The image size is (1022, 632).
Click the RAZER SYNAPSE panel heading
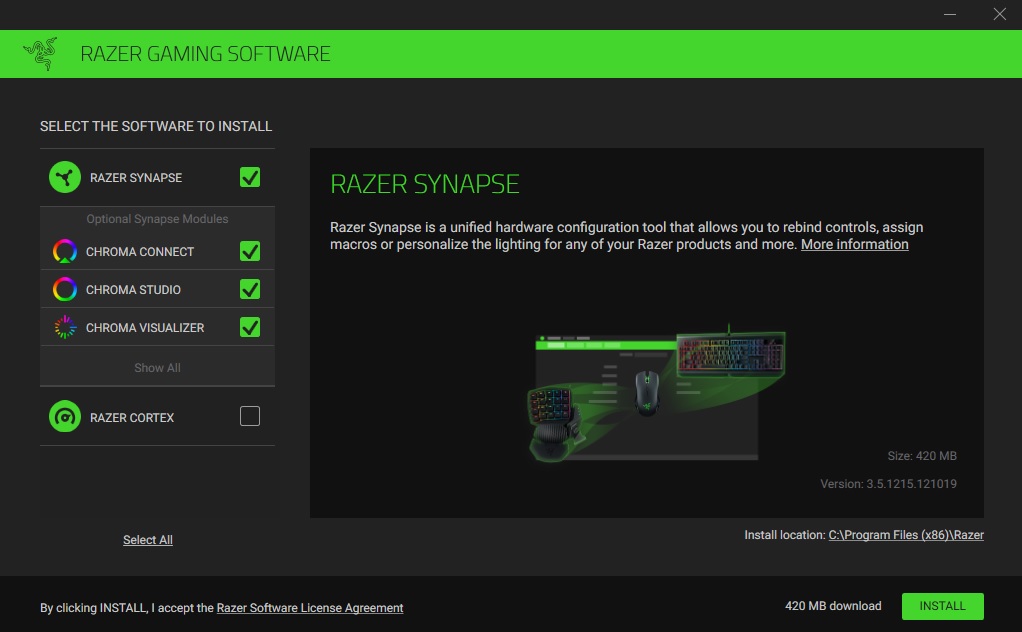click(x=424, y=184)
